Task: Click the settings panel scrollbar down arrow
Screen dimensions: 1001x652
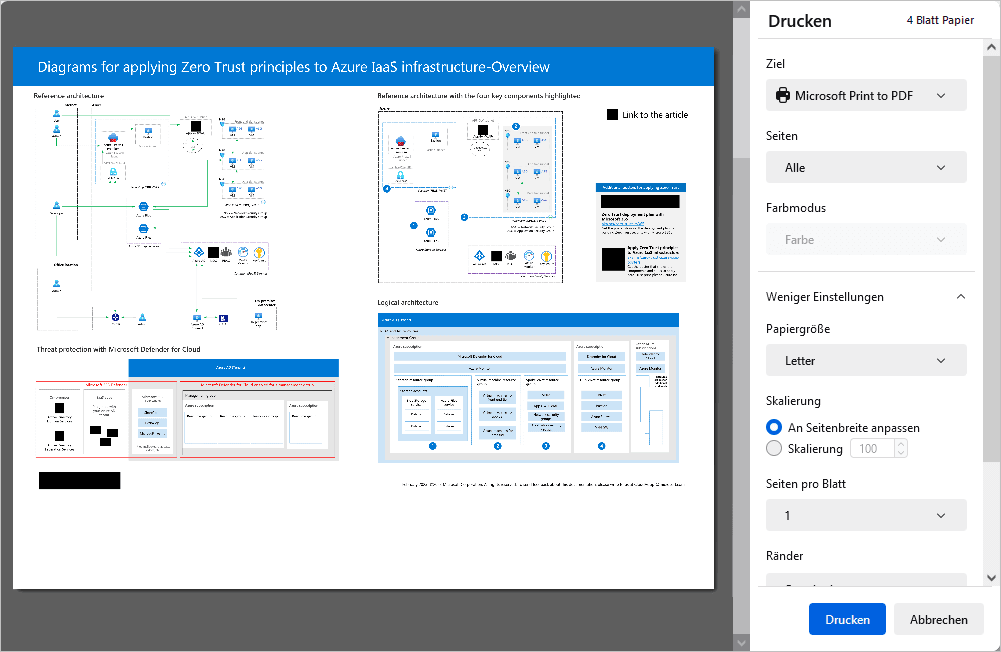Action: point(991,578)
